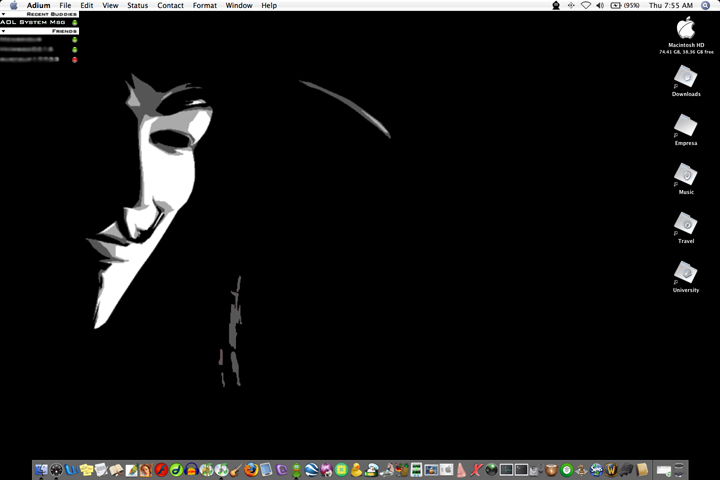Open the yellow Cyberduck icon in Dock
The height and width of the screenshot is (480, 720).
356,470
